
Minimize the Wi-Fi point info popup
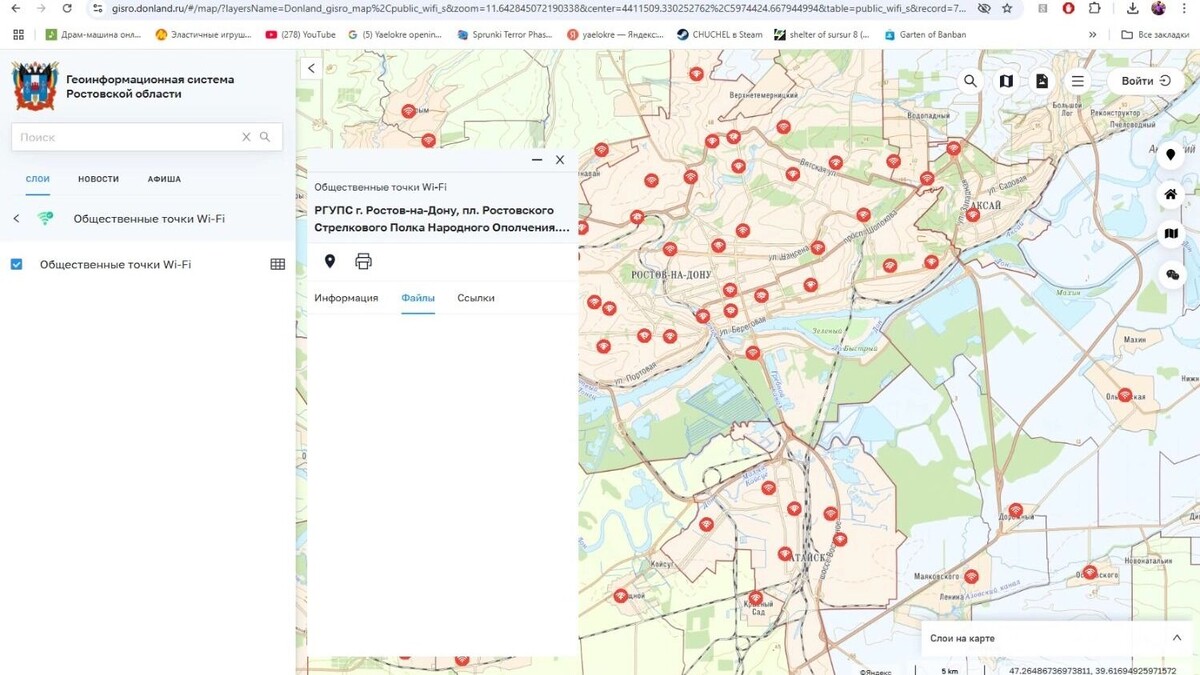pos(537,160)
